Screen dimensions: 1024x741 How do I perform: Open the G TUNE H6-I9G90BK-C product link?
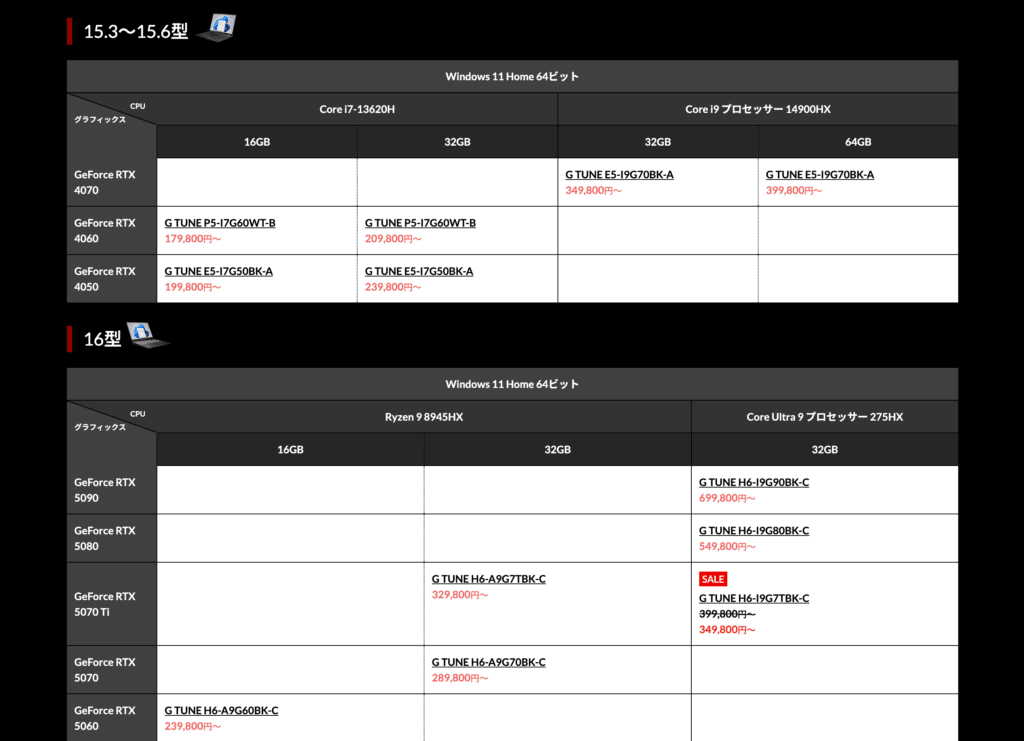[x=754, y=482]
